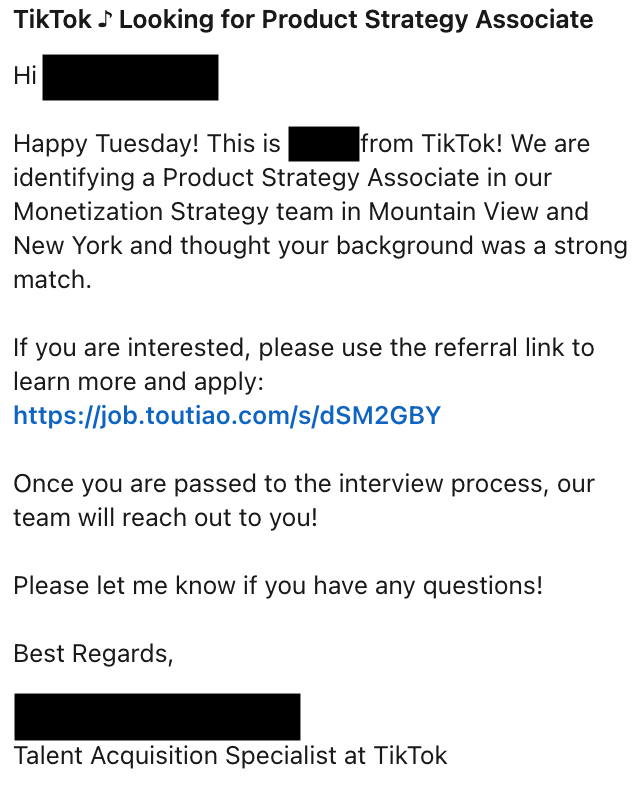Click 'Please let me know if you have any questions!'
This screenshot has width=644, height=790.
pyautogui.click(x=278, y=586)
